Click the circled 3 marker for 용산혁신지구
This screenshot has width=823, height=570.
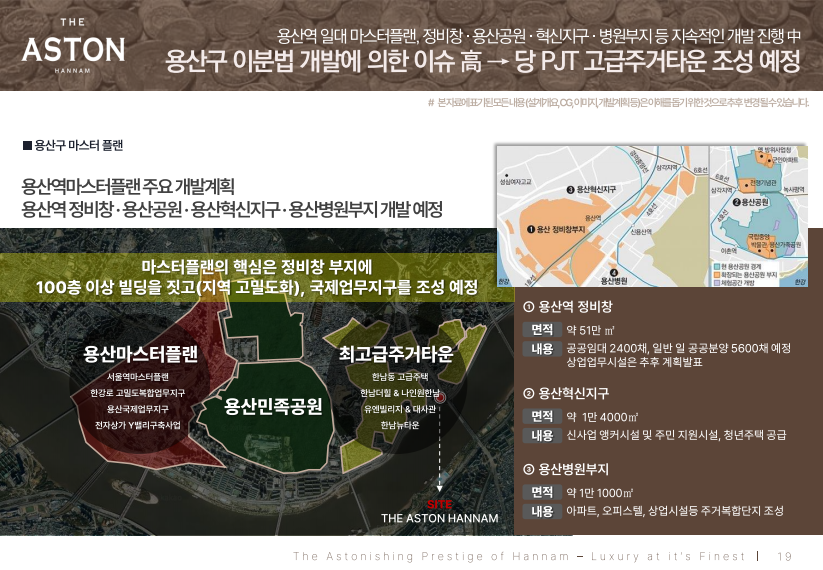click(570, 188)
